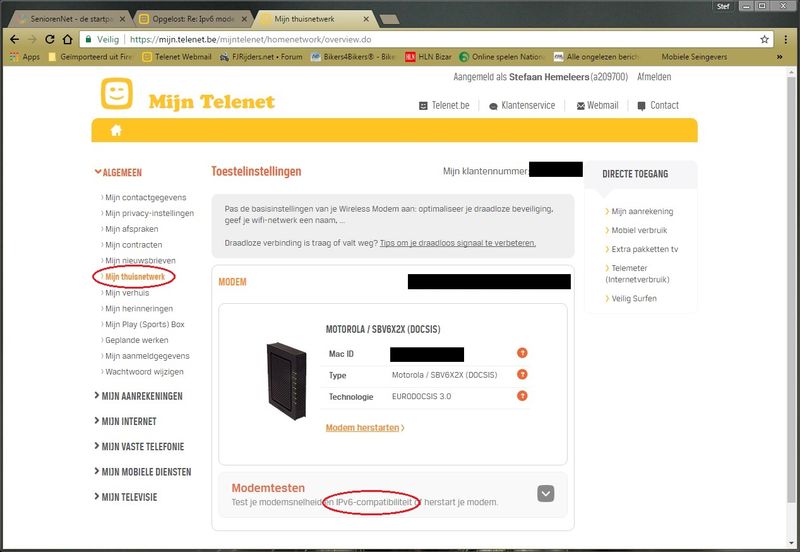
Task: Open FJRijders.net Forum bookmark
Action: (261, 57)
